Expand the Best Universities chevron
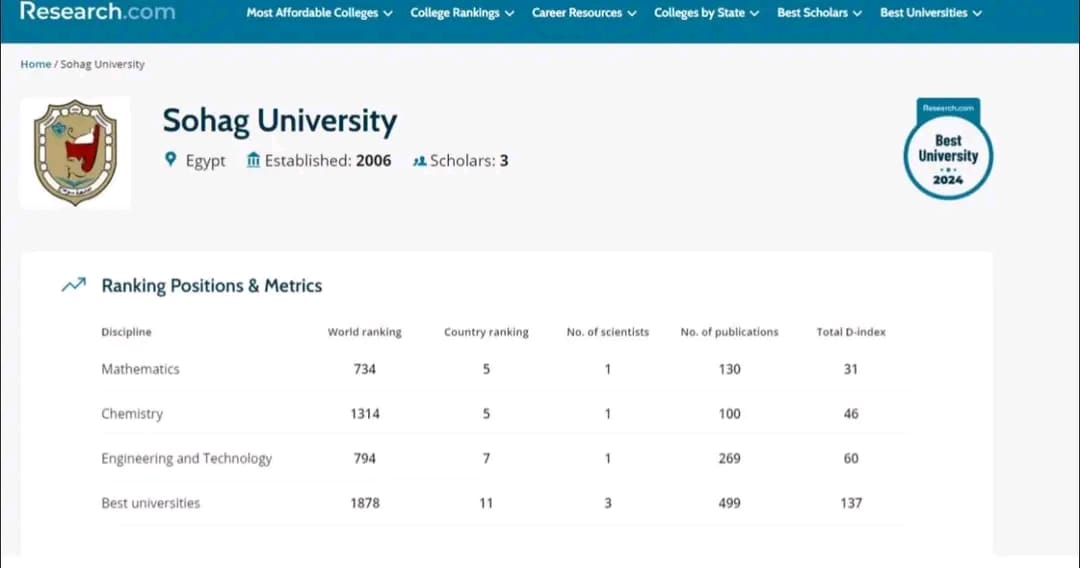The image size is (1080, 568). tap(977, 13)
